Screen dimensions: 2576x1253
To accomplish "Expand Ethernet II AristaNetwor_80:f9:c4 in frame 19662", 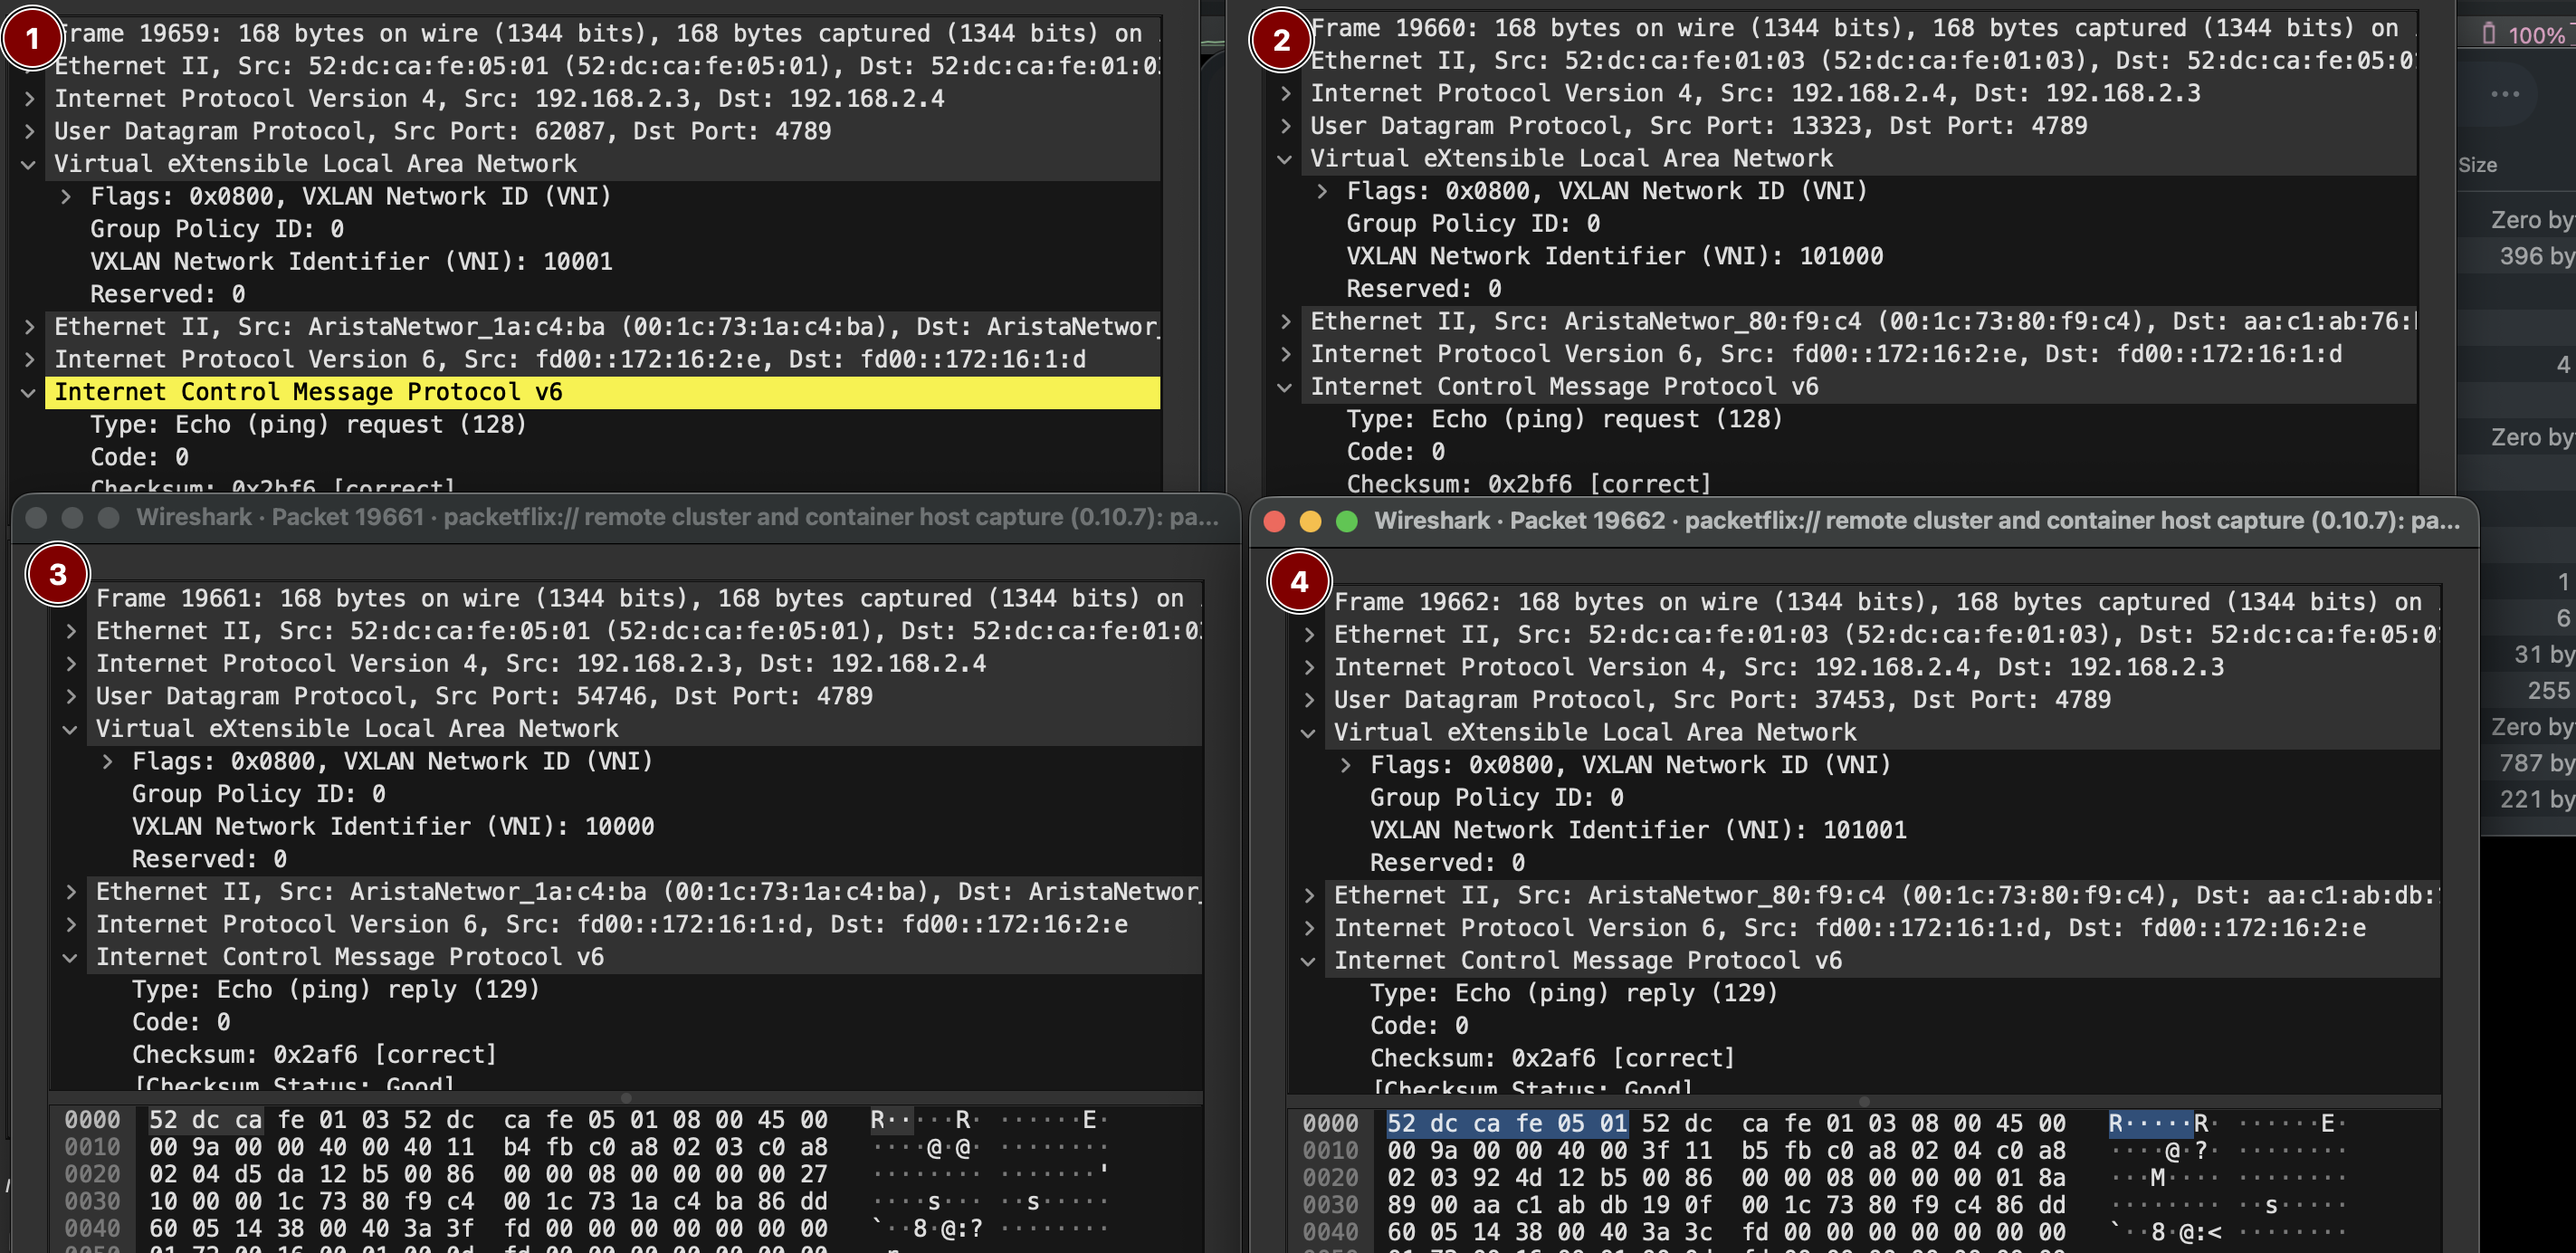I will click(1309, 896).
